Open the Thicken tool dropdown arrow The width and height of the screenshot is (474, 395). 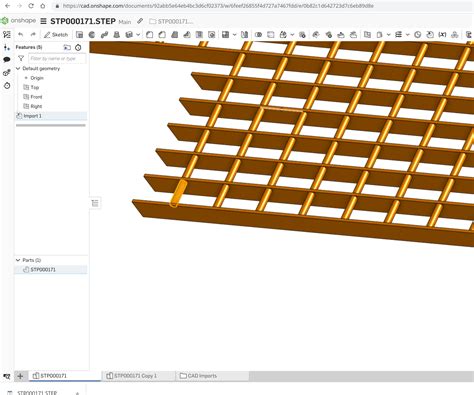pos(138,35)
